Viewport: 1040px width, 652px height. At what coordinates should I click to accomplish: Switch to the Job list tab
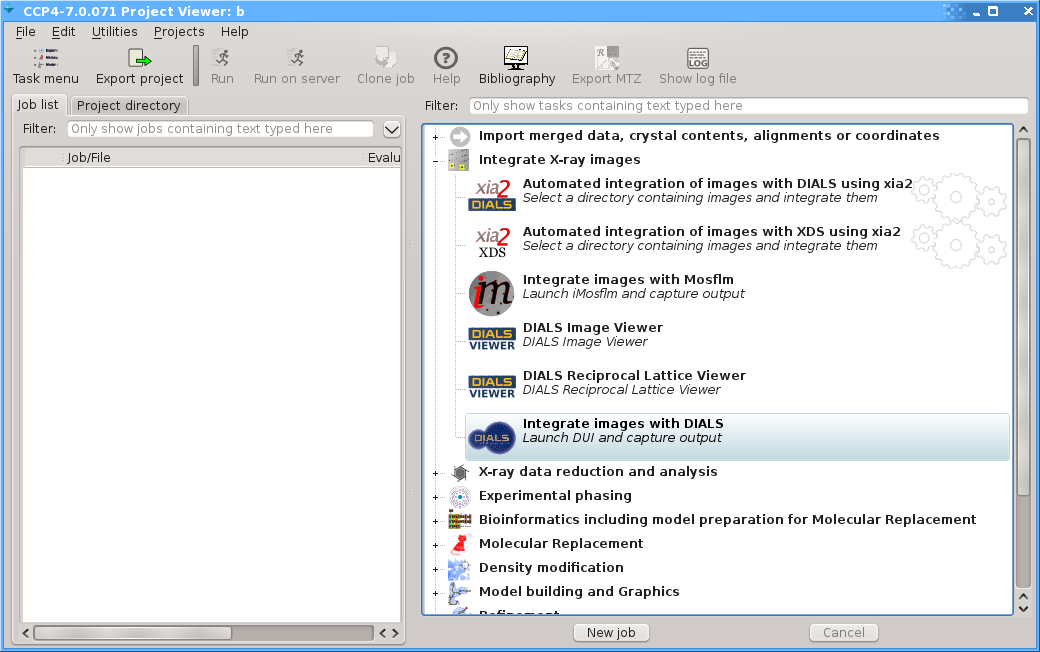coord(38,105)
